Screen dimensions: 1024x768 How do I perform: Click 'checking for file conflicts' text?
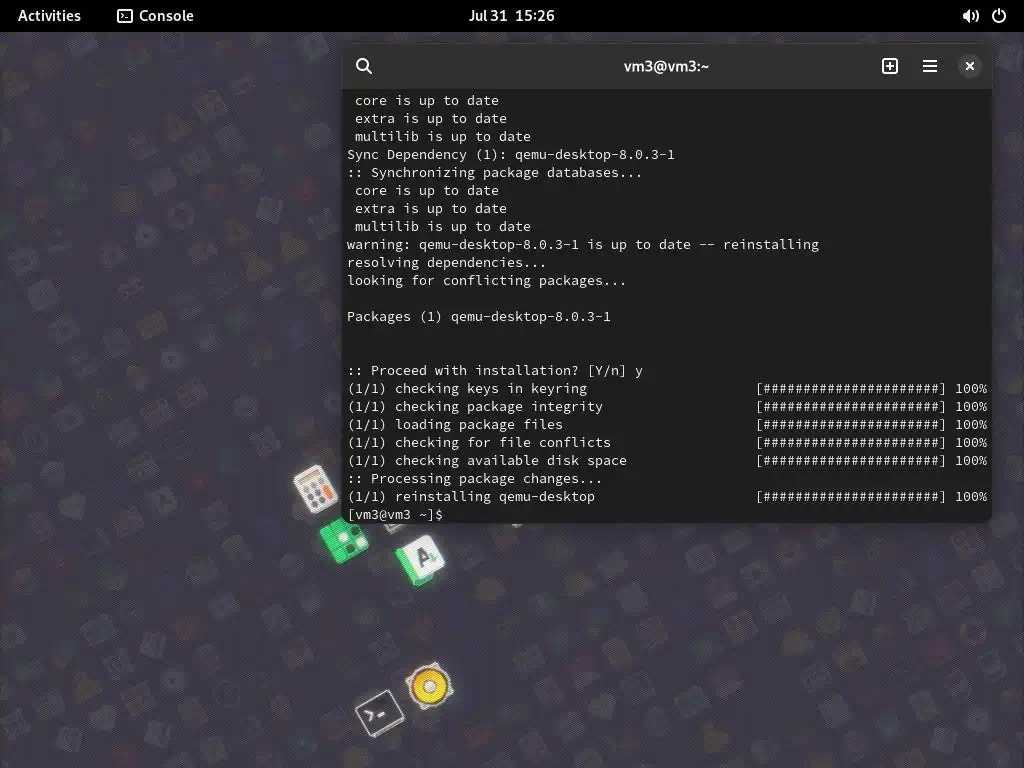click(503, 442)
